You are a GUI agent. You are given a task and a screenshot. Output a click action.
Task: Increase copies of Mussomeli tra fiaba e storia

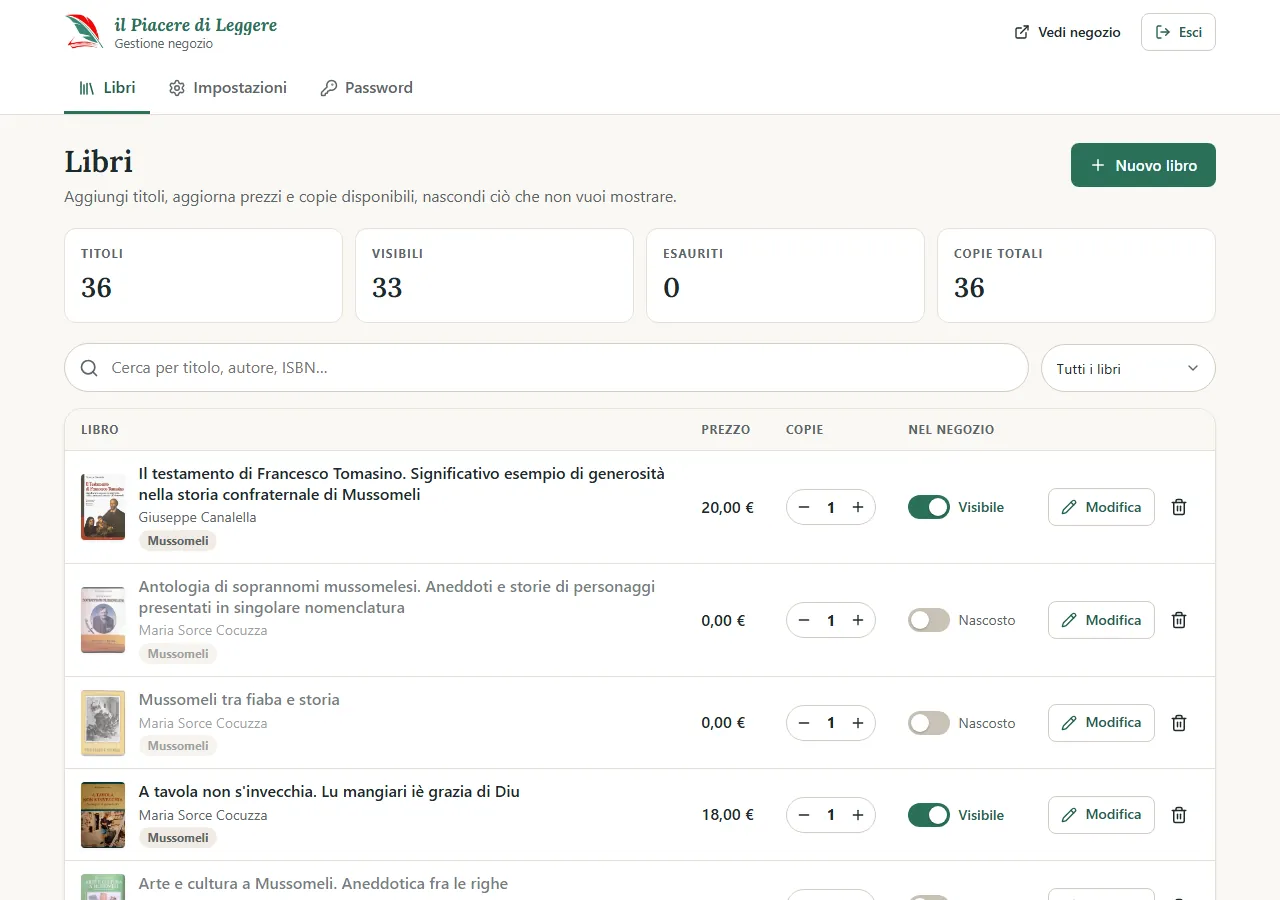[x=858, y=723]
